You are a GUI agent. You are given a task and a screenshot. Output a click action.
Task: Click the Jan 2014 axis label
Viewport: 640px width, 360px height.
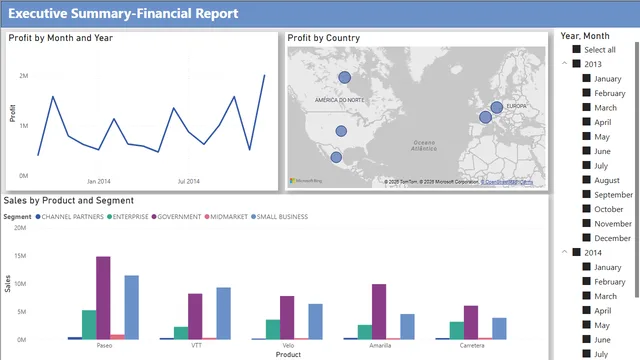(98, 181)
